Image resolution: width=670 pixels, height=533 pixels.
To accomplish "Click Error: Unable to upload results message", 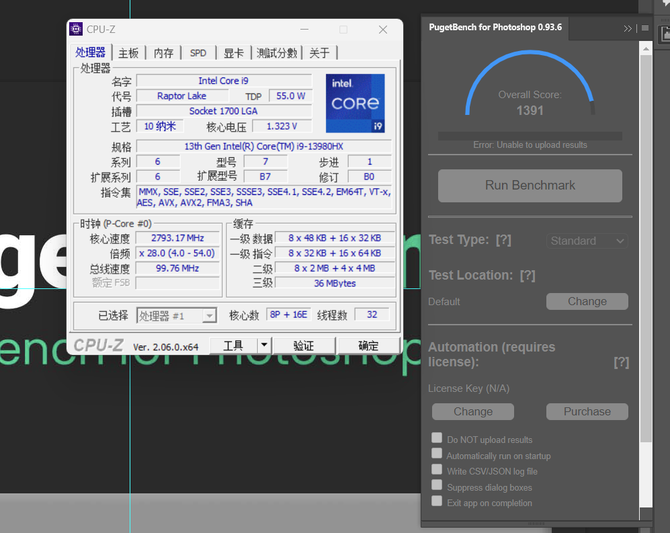I will [x=530, y=145].
